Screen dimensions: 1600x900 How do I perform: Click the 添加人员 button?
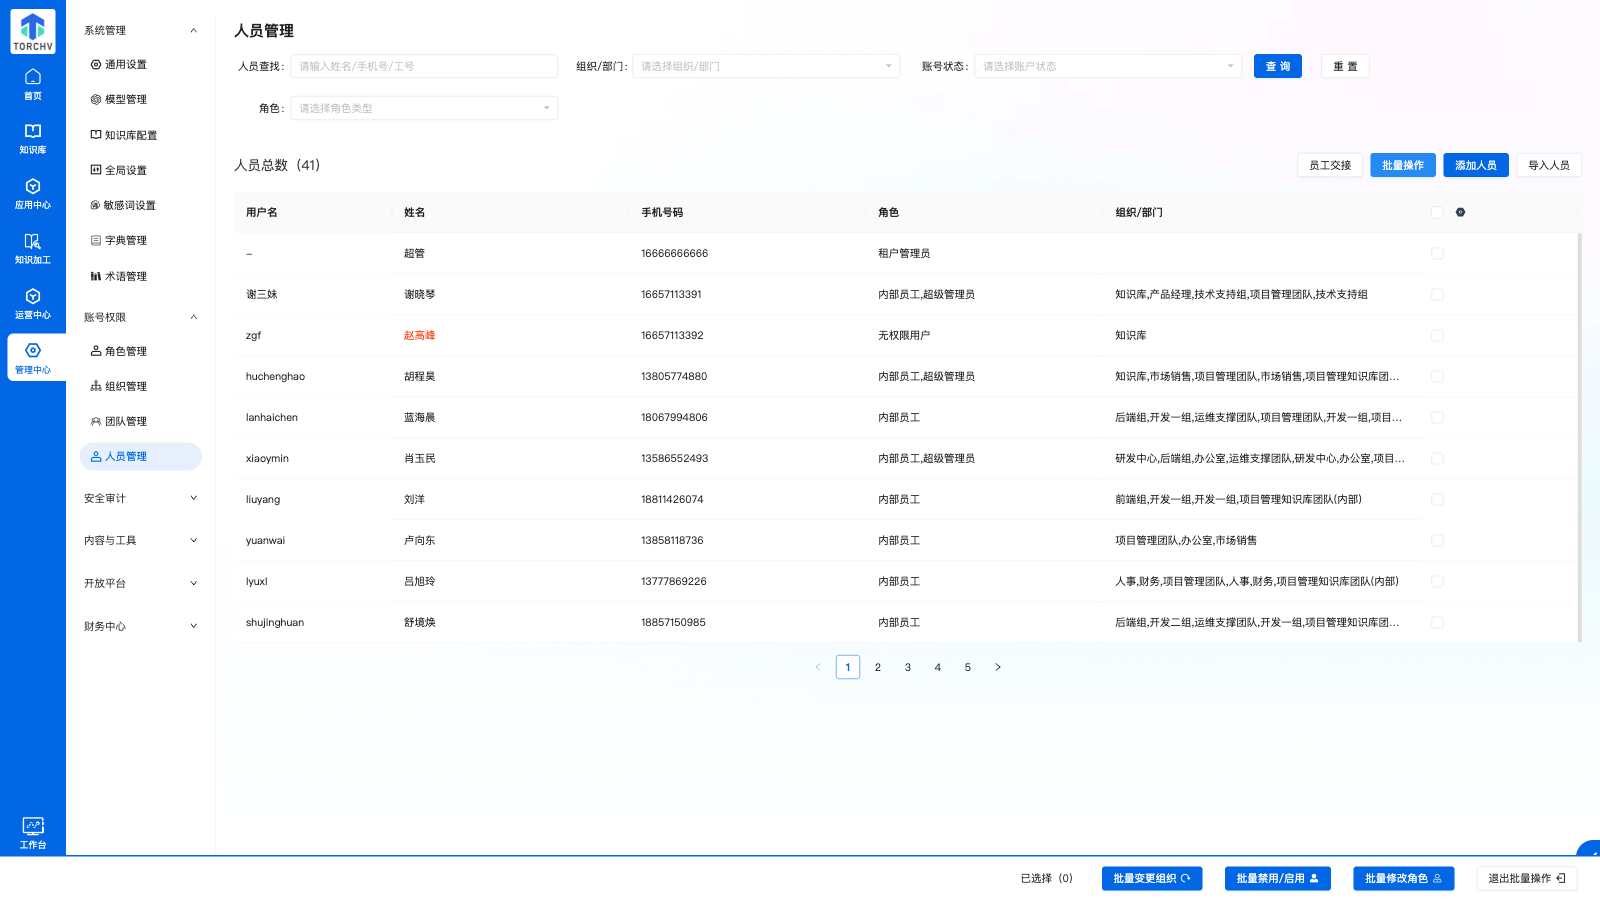click(x=1475, y=165)
